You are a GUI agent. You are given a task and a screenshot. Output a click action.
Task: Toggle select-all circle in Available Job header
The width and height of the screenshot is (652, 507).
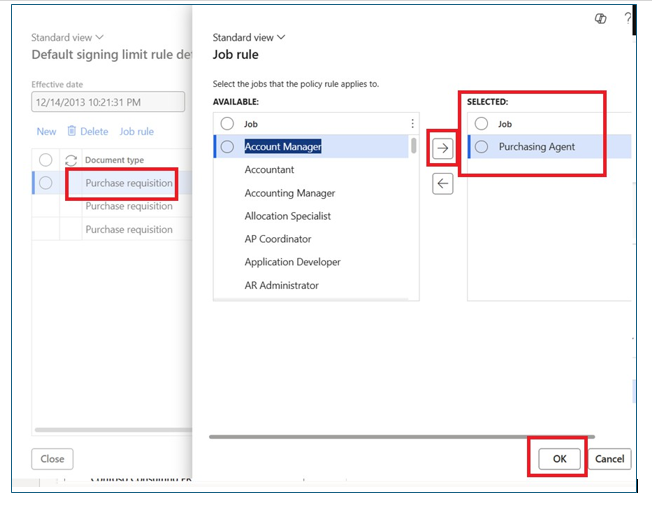[x=228, y=124]
